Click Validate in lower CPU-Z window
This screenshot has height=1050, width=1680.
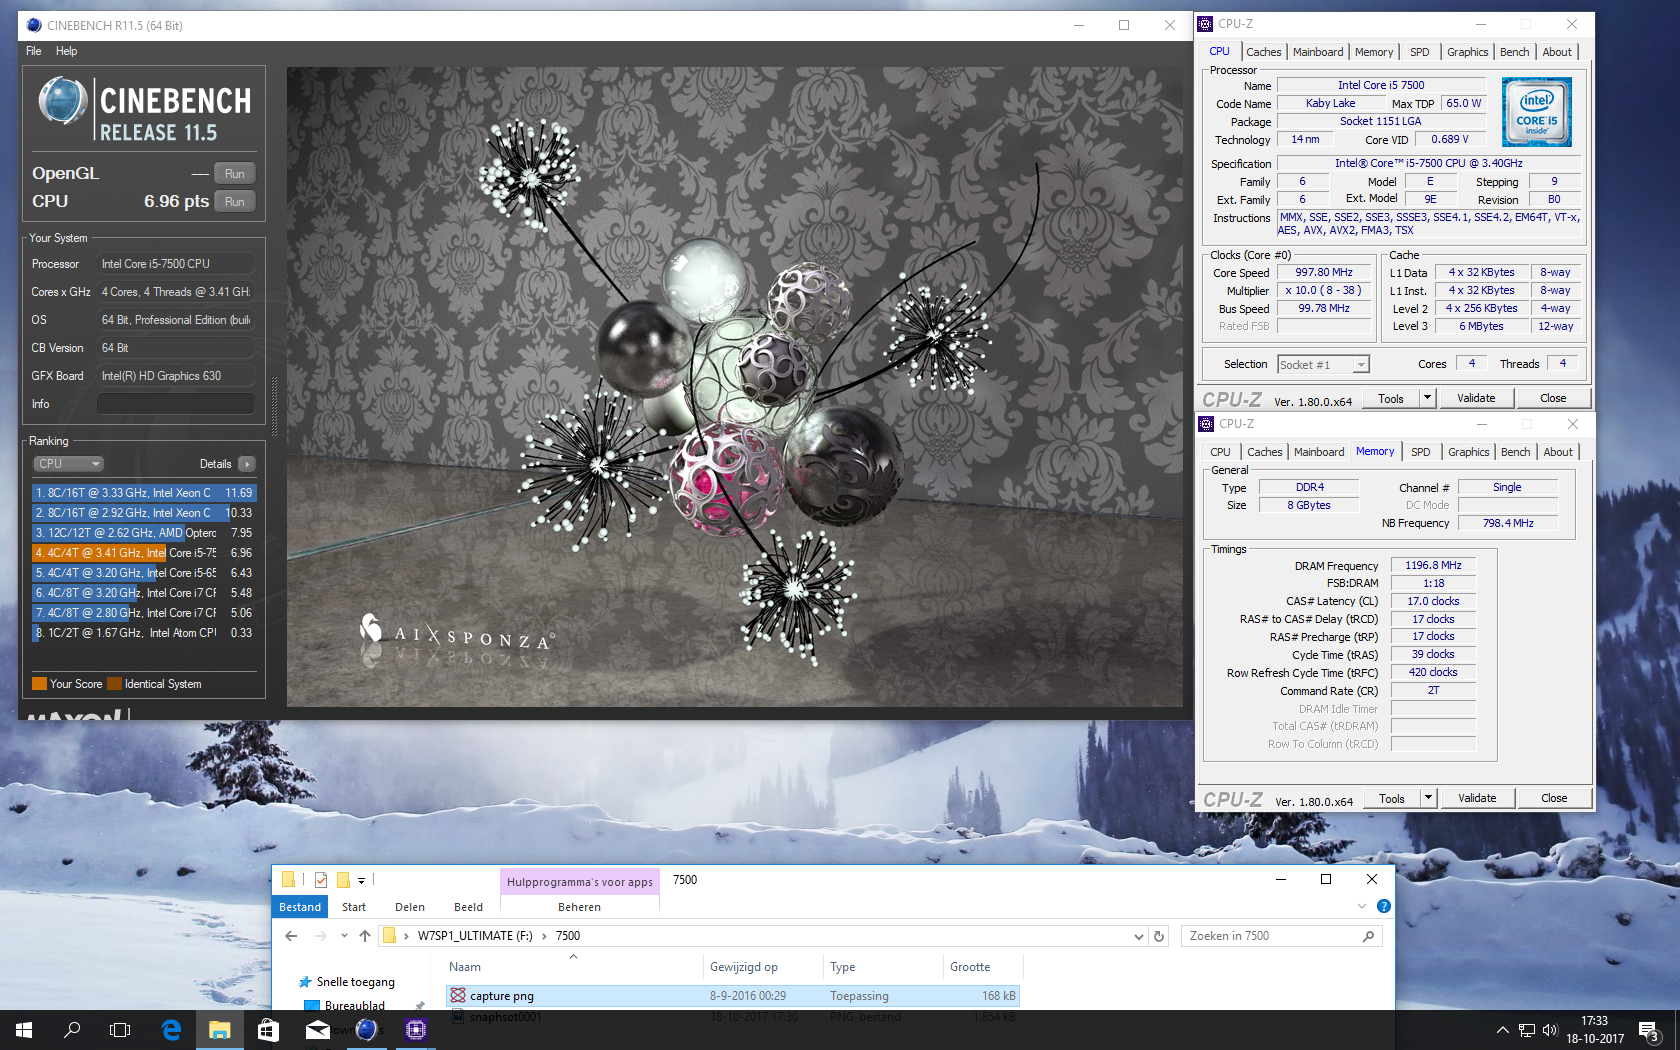(x=1477, y=798)
